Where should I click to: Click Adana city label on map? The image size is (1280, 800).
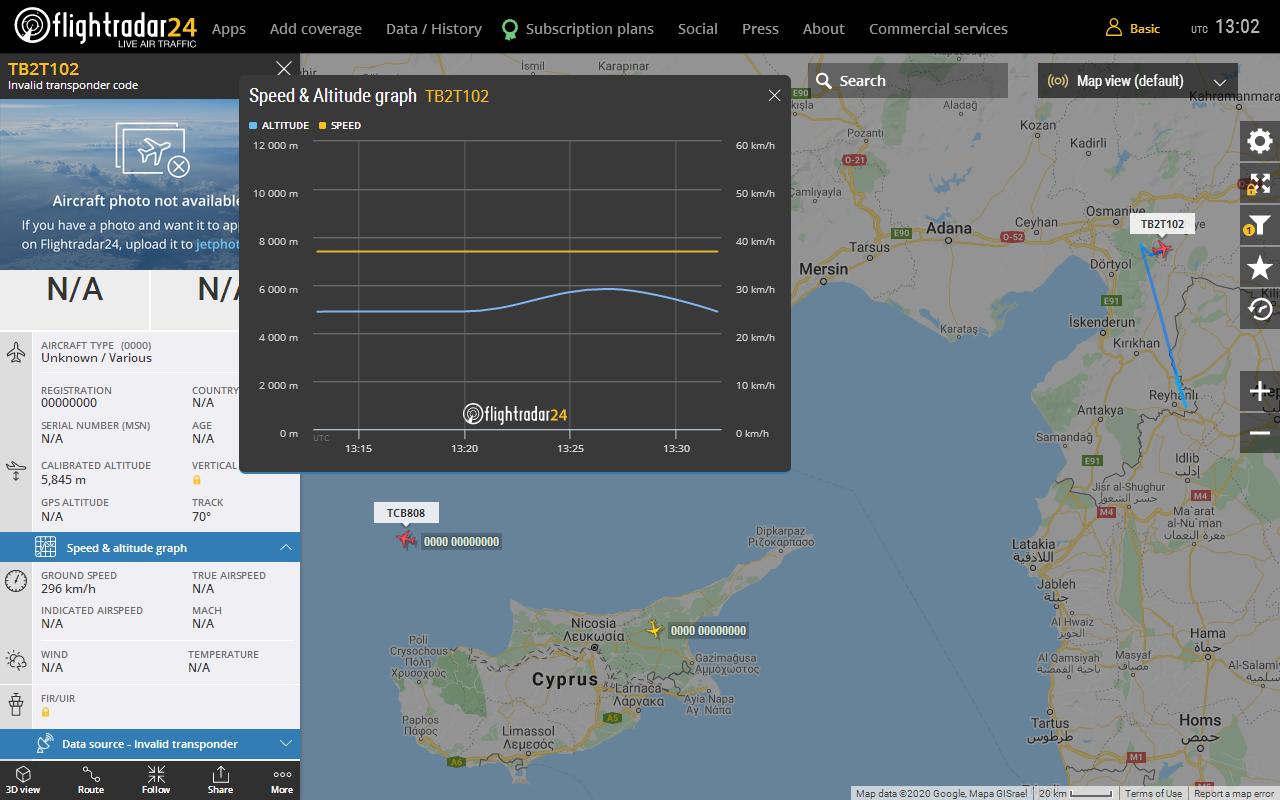pyautogui.click(x=949, y=229)
